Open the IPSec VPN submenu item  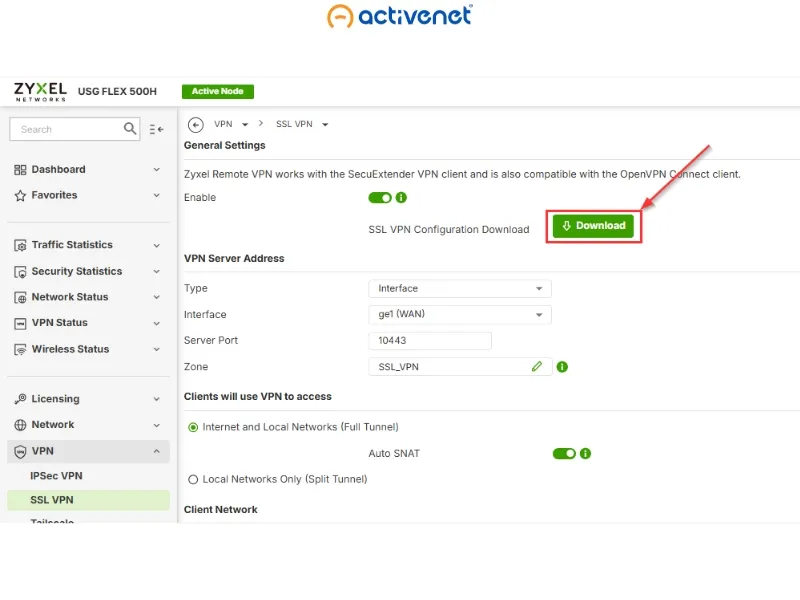[x=56, y=476]
